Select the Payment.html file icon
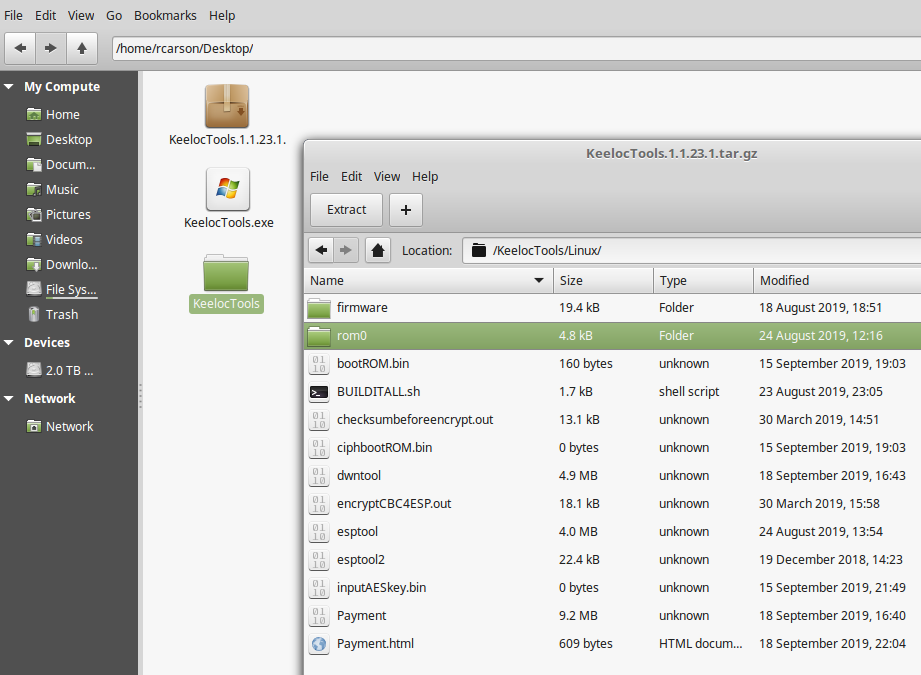Viewport: 921px width, 675px height. pos(319,644)
